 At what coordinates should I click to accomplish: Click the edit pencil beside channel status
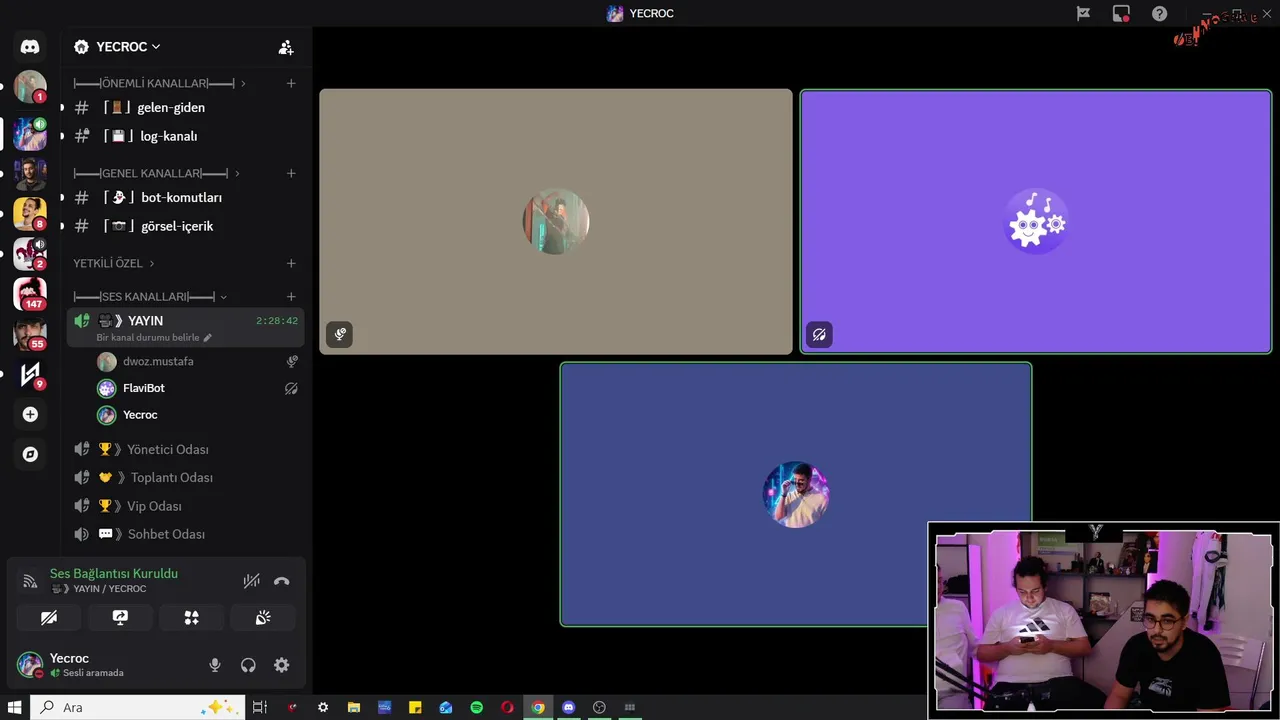(x=208, y=338)
